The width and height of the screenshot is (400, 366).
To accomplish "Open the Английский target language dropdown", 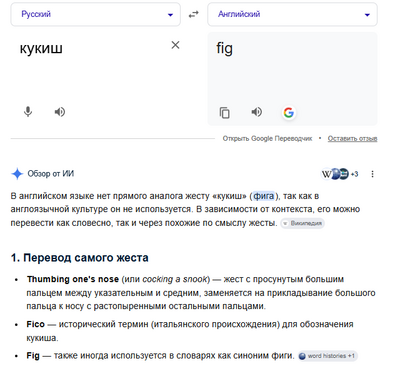I will tap(292, 14).
